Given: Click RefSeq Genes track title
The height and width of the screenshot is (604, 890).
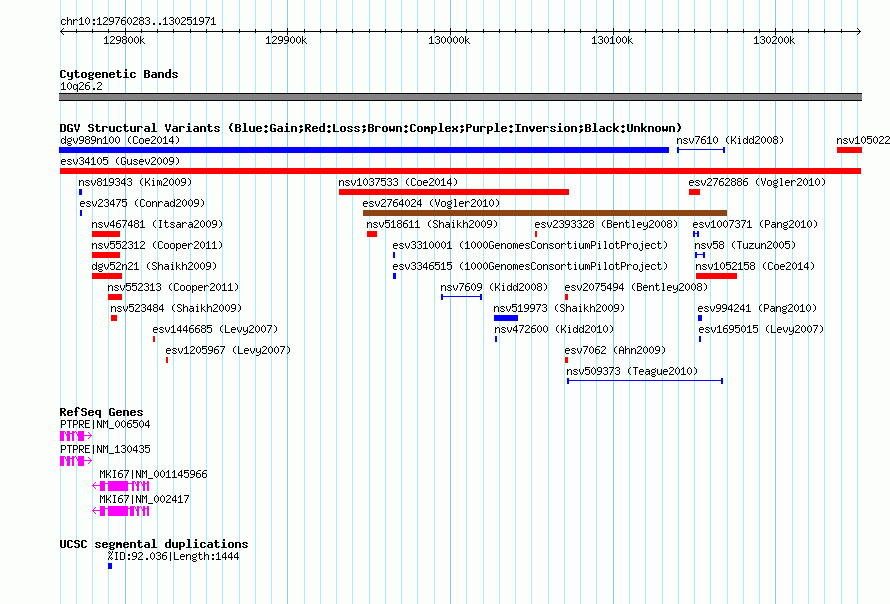Looking at the screenshot, I should (102, 412).
